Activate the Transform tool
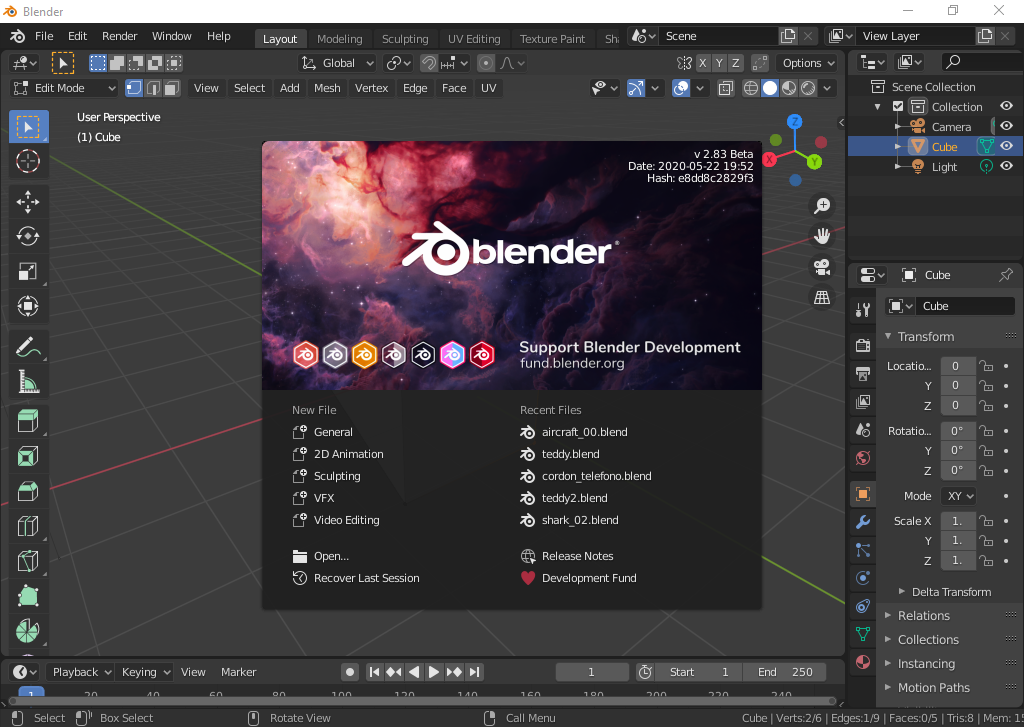The height and width of the screenshot is (727, 1024). pos(27,306)
